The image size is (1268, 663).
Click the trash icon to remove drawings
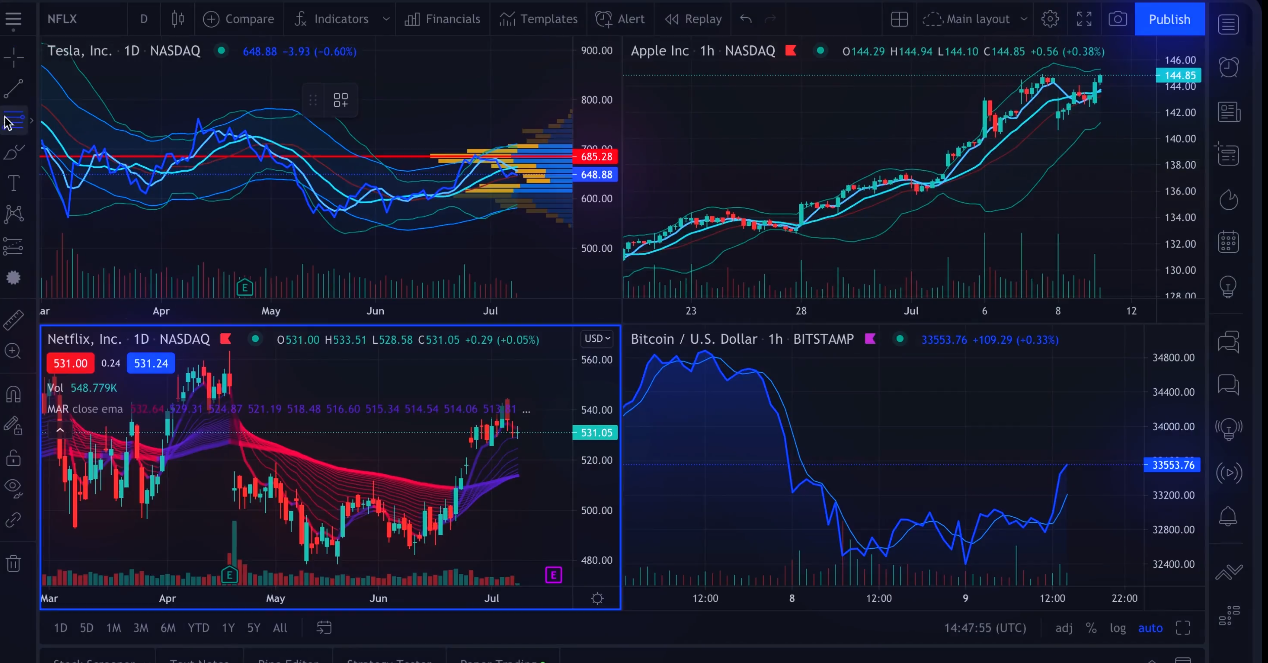pos(13,563)
